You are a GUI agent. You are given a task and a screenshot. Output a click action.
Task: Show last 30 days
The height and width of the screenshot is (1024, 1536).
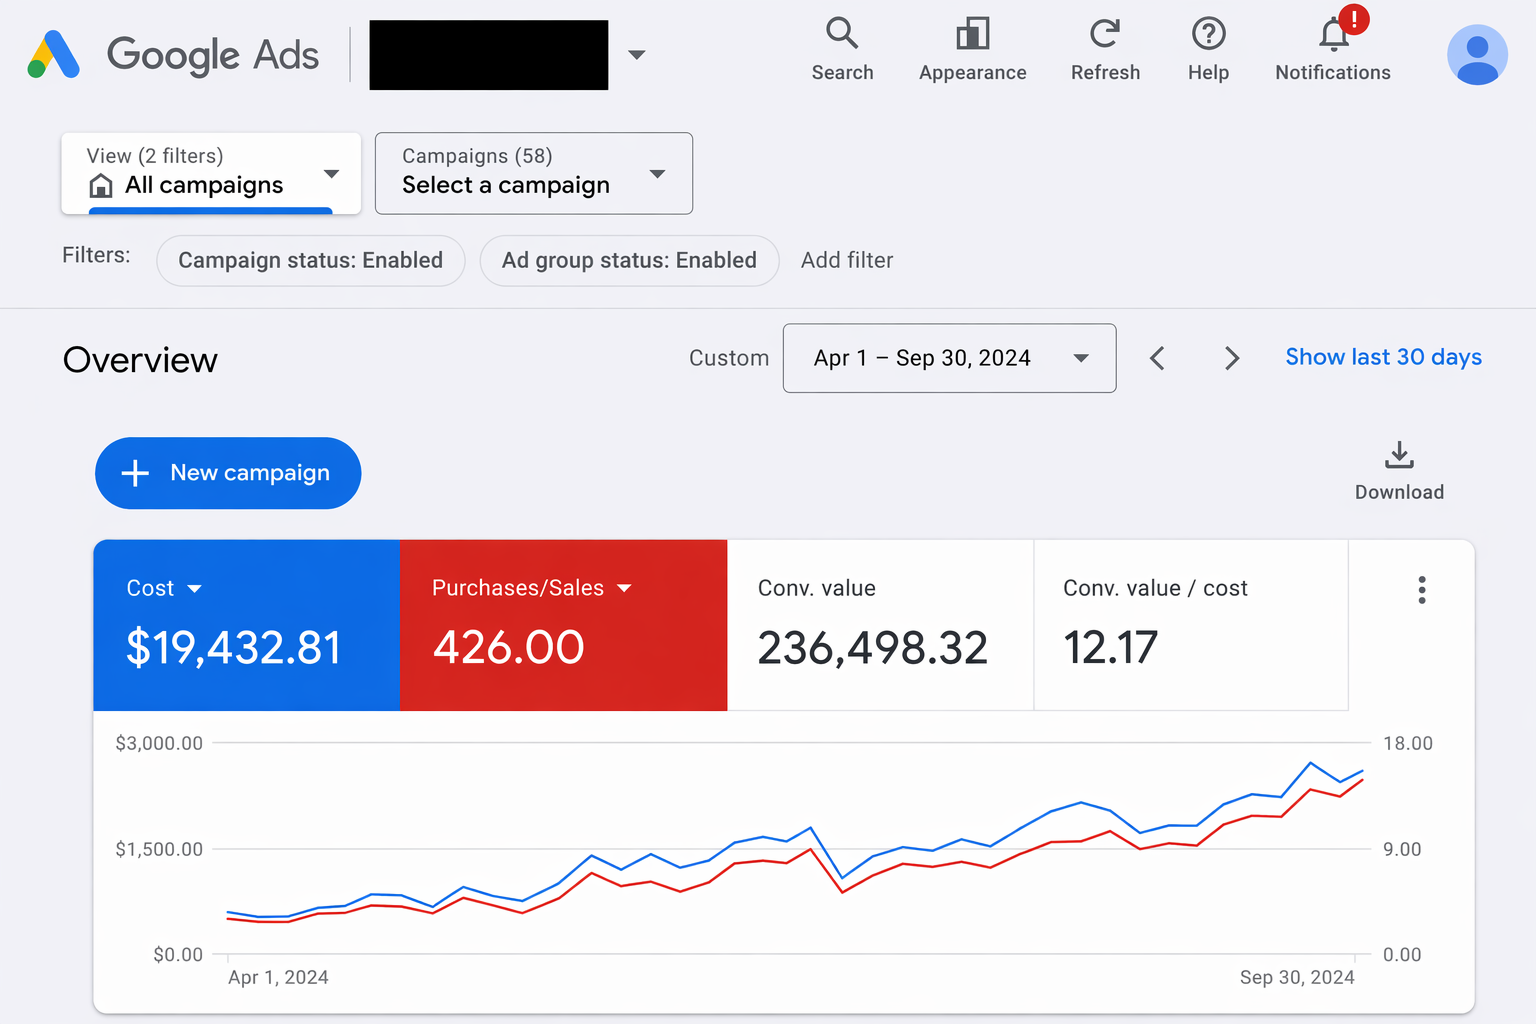[1383, 357]
